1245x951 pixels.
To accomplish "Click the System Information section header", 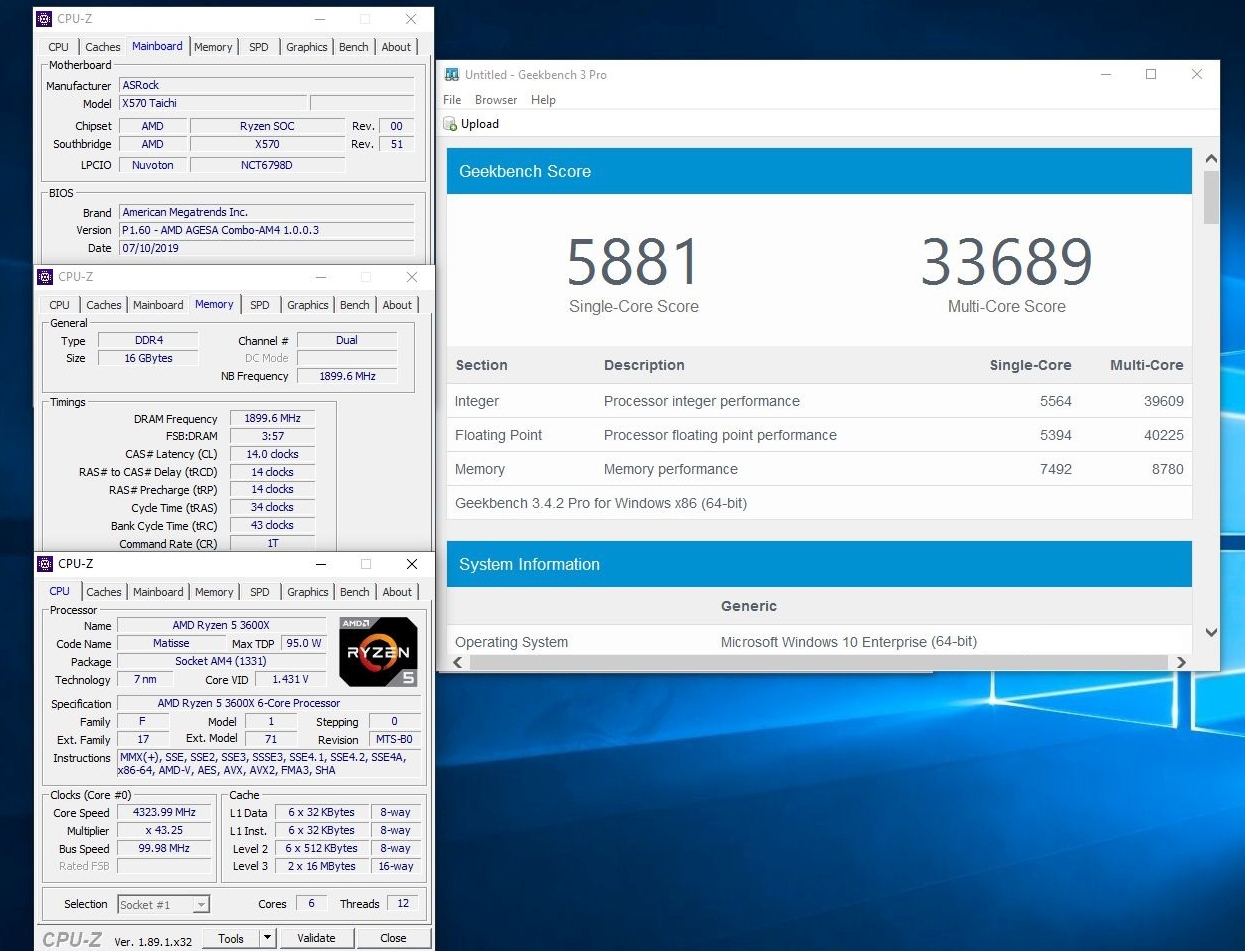I will point(819,564).
